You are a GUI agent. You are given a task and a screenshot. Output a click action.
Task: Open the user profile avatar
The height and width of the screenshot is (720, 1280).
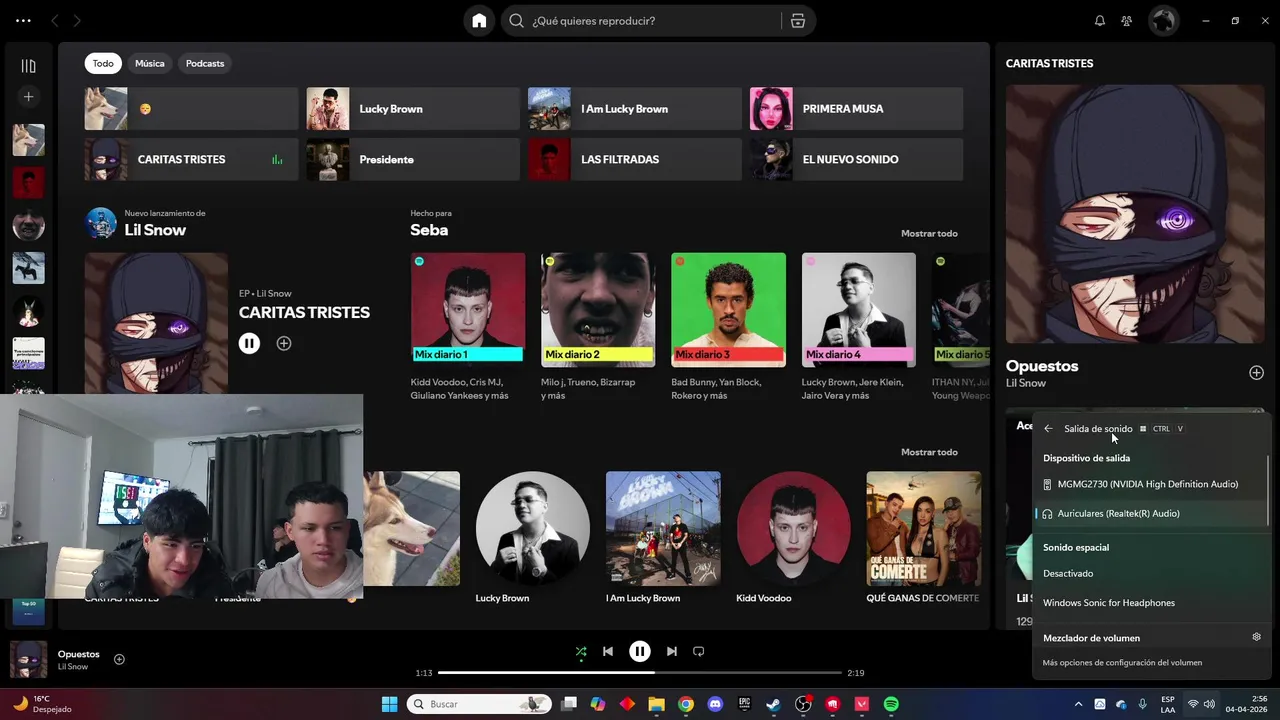pyautogui.click(x=1163, y=21)
